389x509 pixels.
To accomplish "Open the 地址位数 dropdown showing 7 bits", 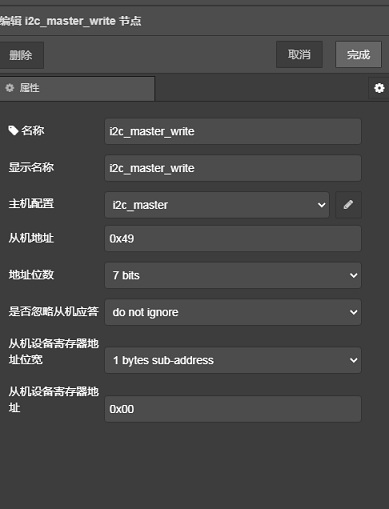I will (233, 275).
